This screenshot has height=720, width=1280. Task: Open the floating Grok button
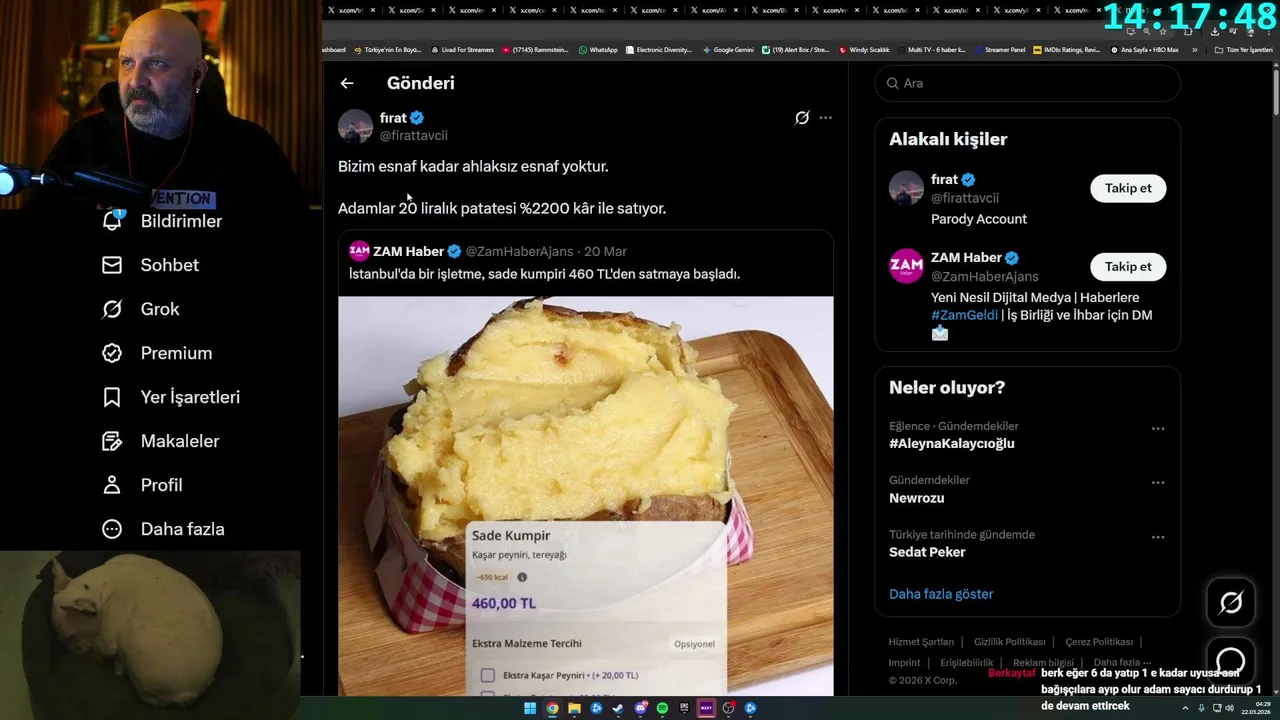point(1231,602)
